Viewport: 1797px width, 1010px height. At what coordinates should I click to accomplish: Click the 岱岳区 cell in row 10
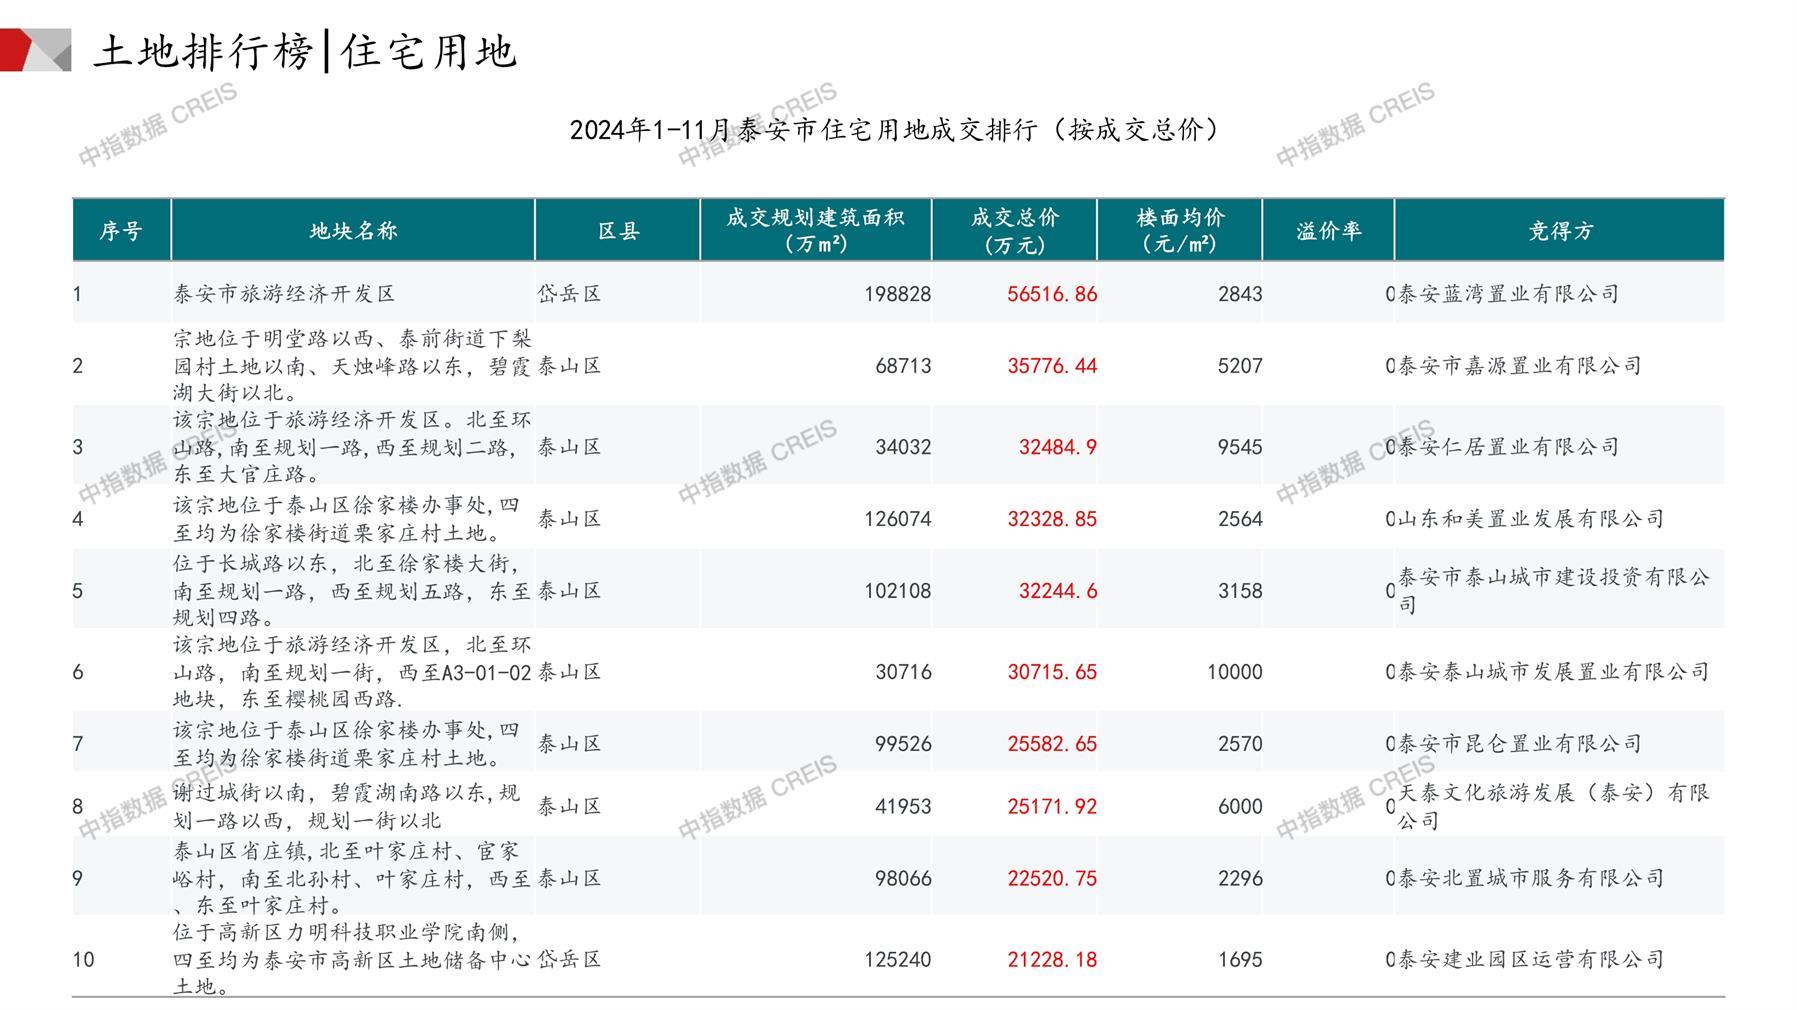[570, 960]
